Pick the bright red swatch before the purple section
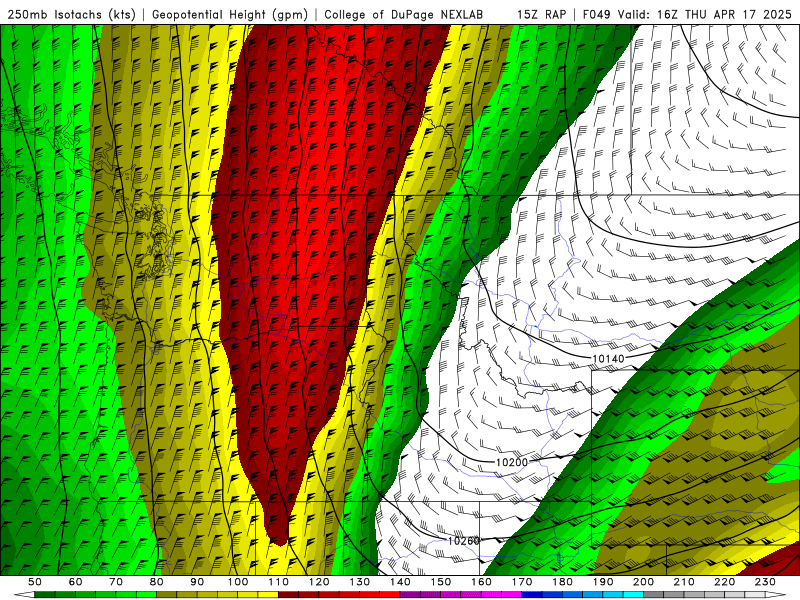Viewport: 800px width, 600px height. 390,594
